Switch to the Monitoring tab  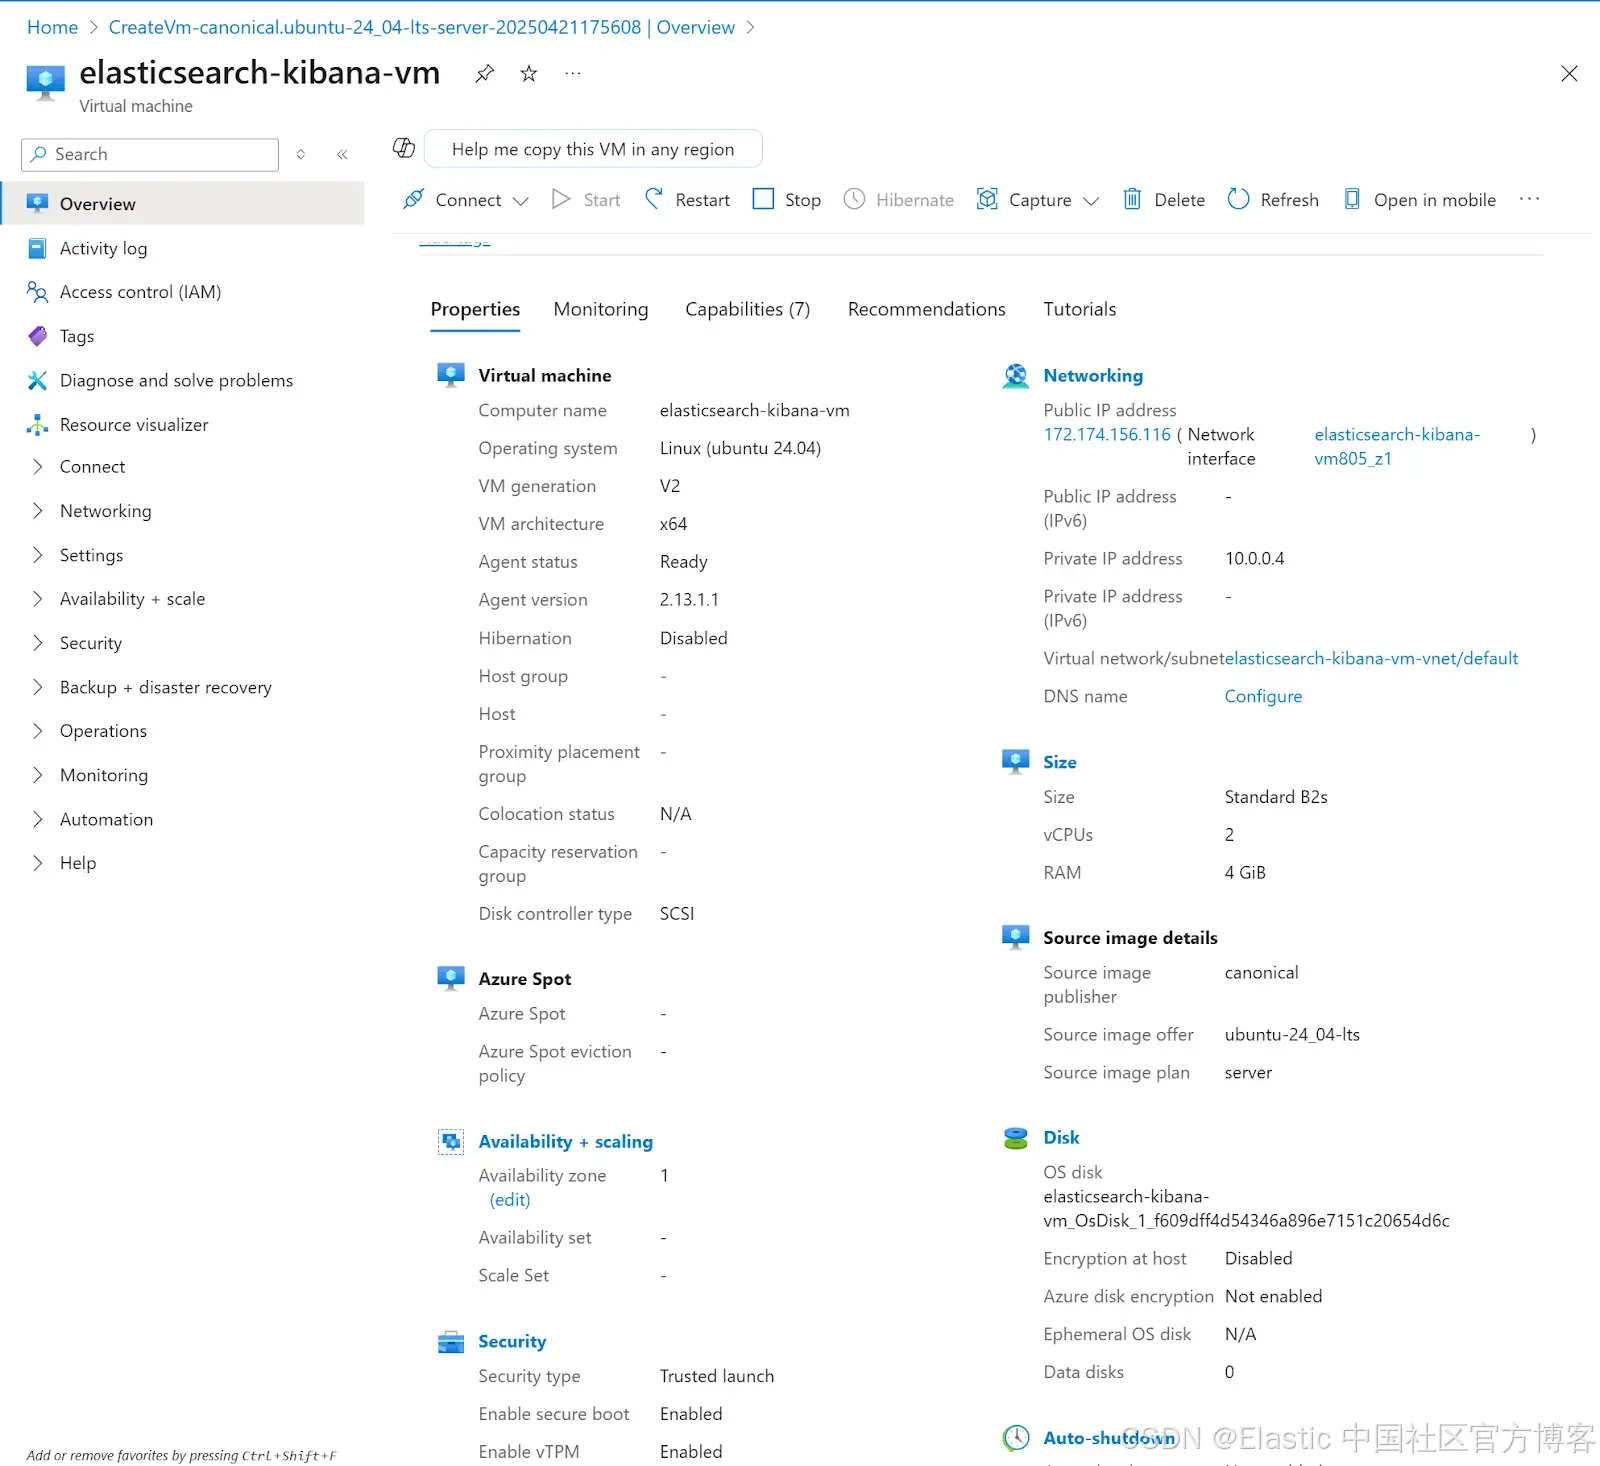pyautogui.click(x=601, y=309)
